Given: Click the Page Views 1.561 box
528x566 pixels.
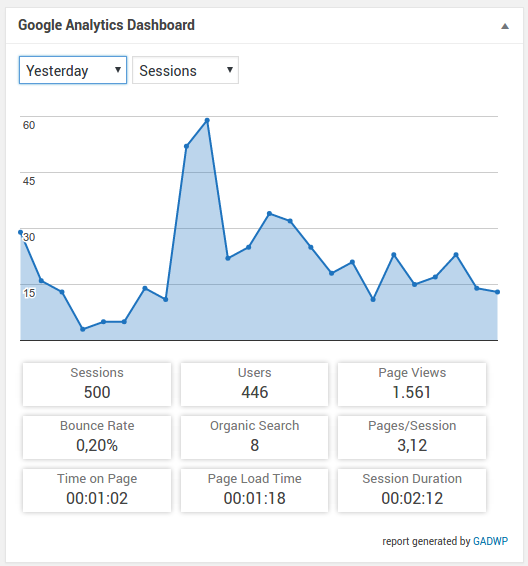Looking at the screenshot, I should point(412,384).
